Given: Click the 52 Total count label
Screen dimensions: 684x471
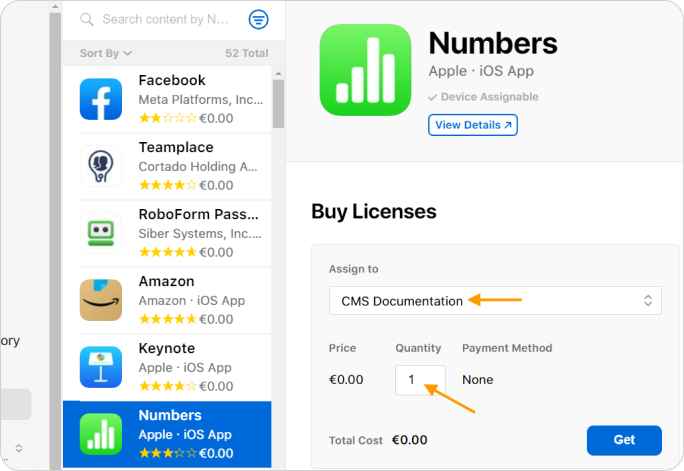Looking at the screenshot, I should click(246, 53).
